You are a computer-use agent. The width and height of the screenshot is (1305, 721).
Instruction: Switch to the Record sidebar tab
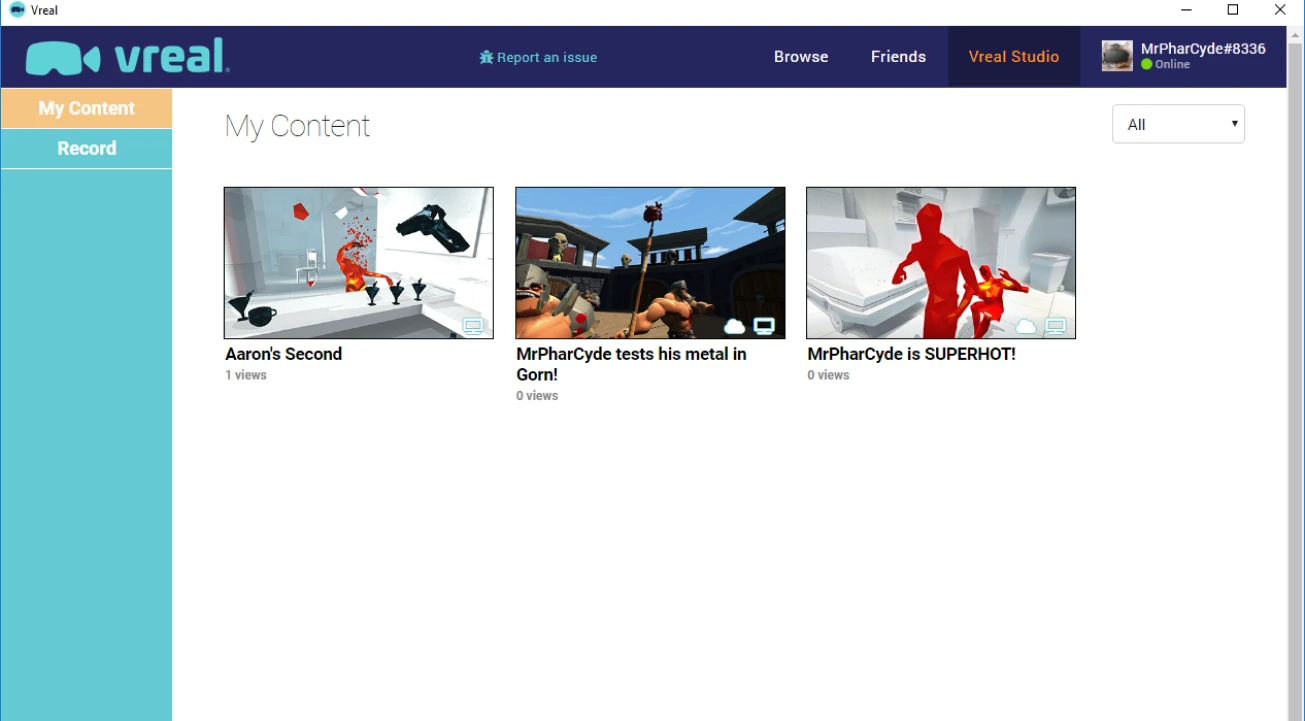[x=87, y=148]
